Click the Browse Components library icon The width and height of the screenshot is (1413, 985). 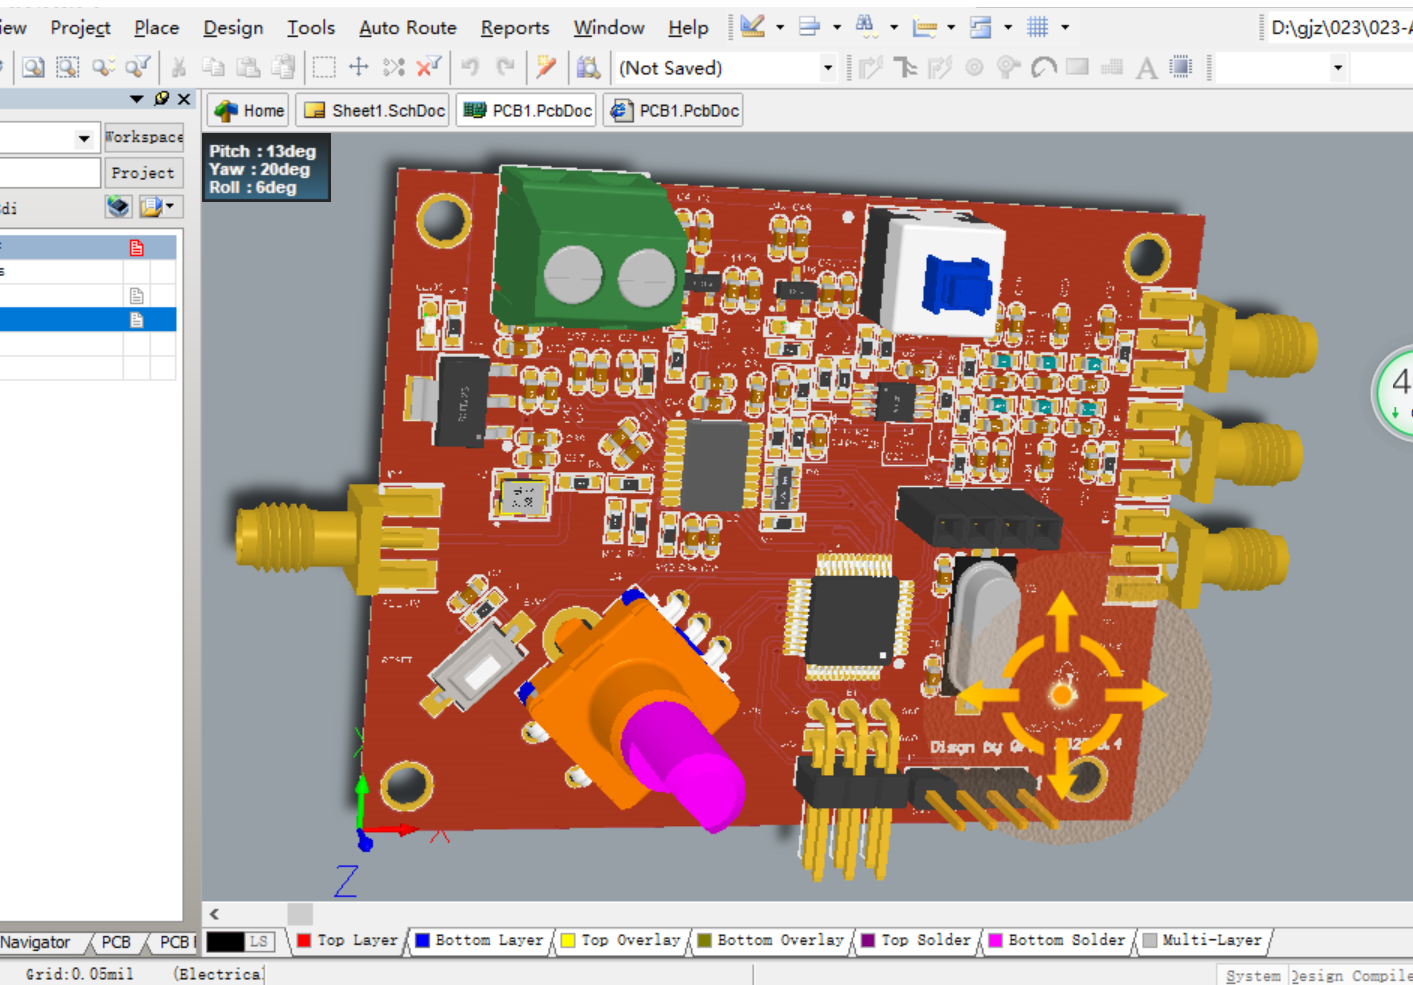click(x=588, y=68)
